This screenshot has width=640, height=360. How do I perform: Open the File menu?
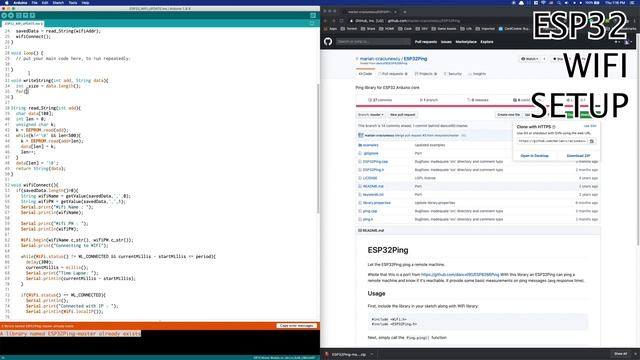(x=34, y=2)
